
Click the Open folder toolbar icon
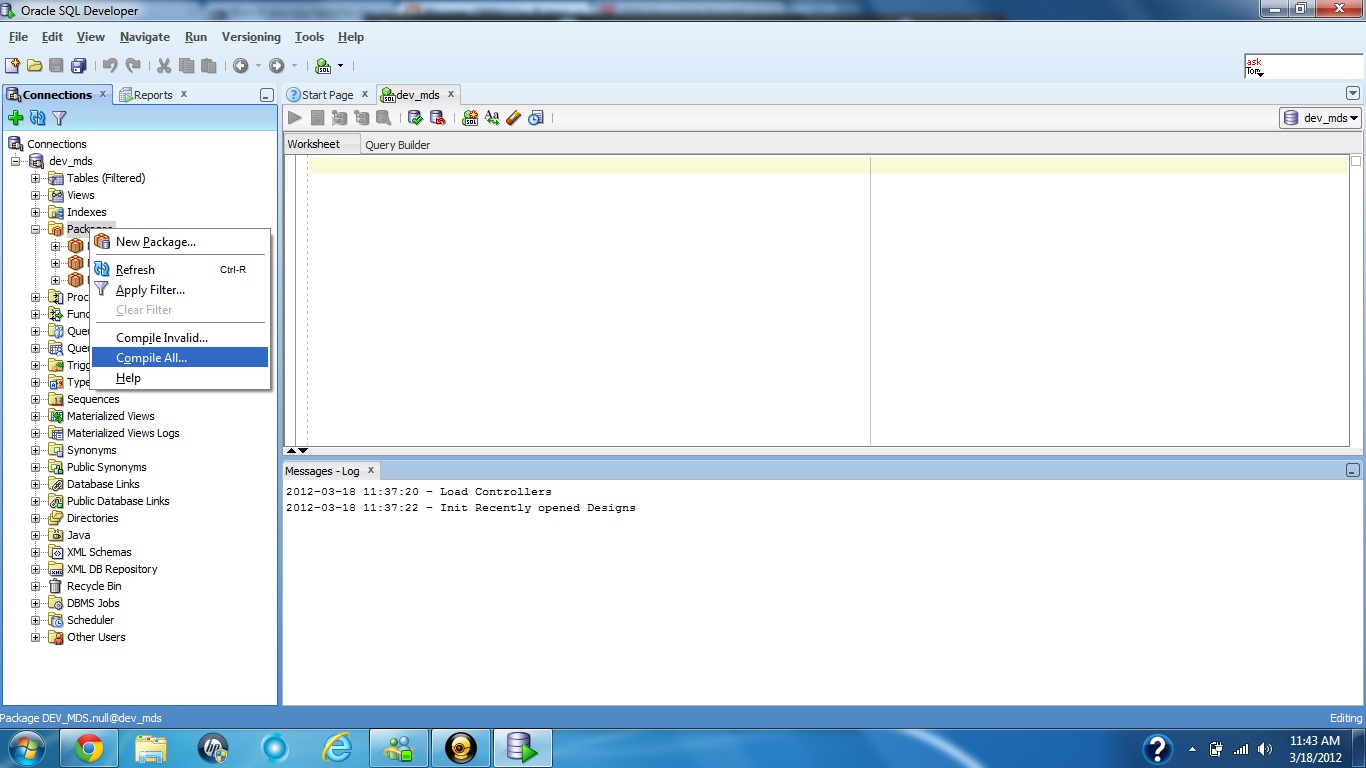34,66
